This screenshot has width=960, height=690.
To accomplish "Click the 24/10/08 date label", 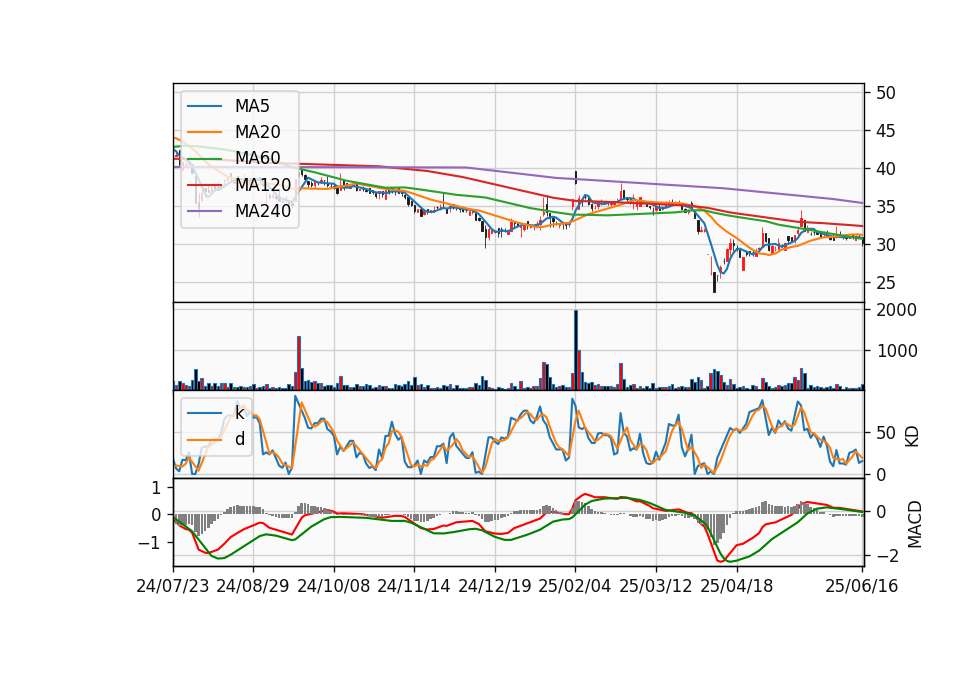I will click(334, 586).
